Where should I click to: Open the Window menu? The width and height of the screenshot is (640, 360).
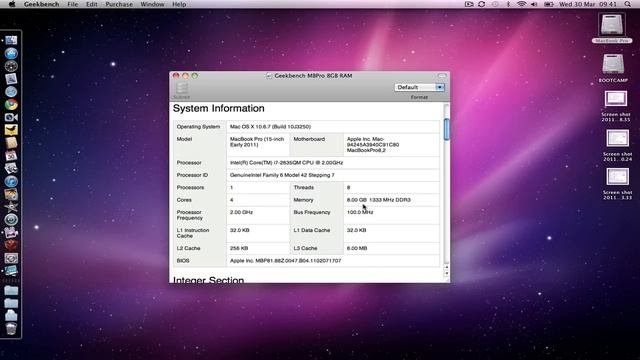coord(152,4)
